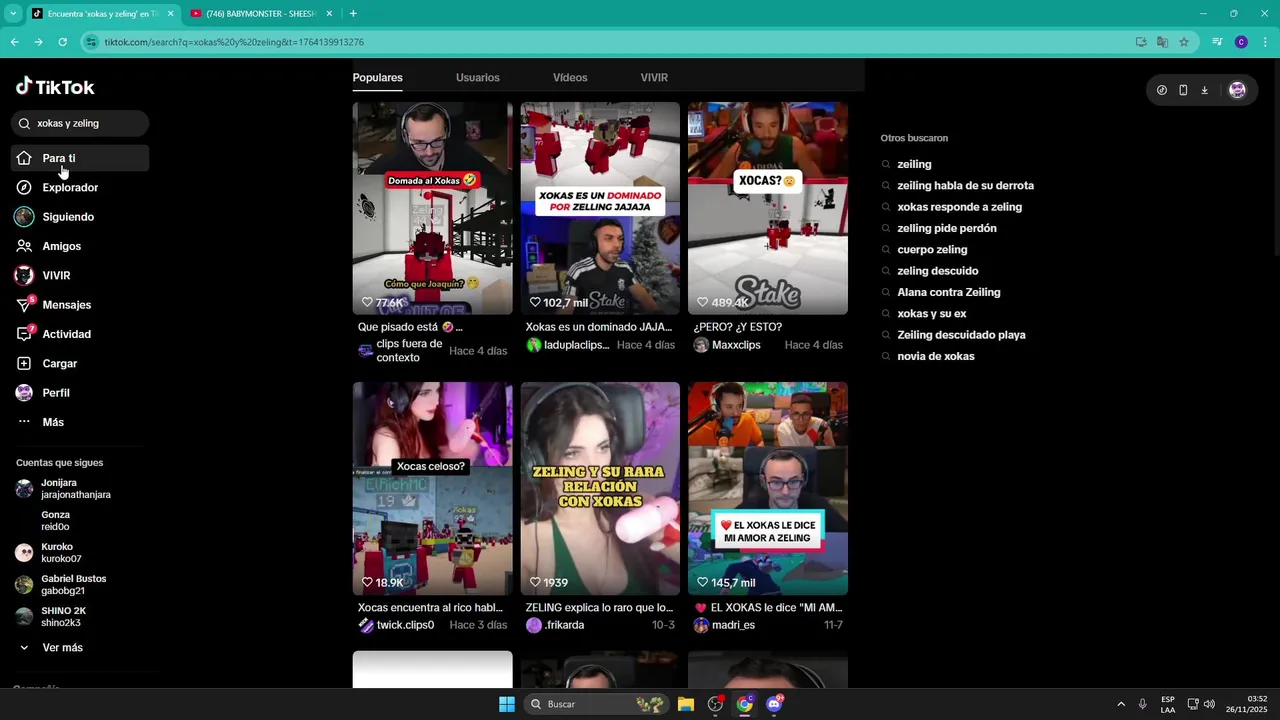Open the TikTok coins icon in top-right pill
Screen dimensions: 1280x720
1162,90
